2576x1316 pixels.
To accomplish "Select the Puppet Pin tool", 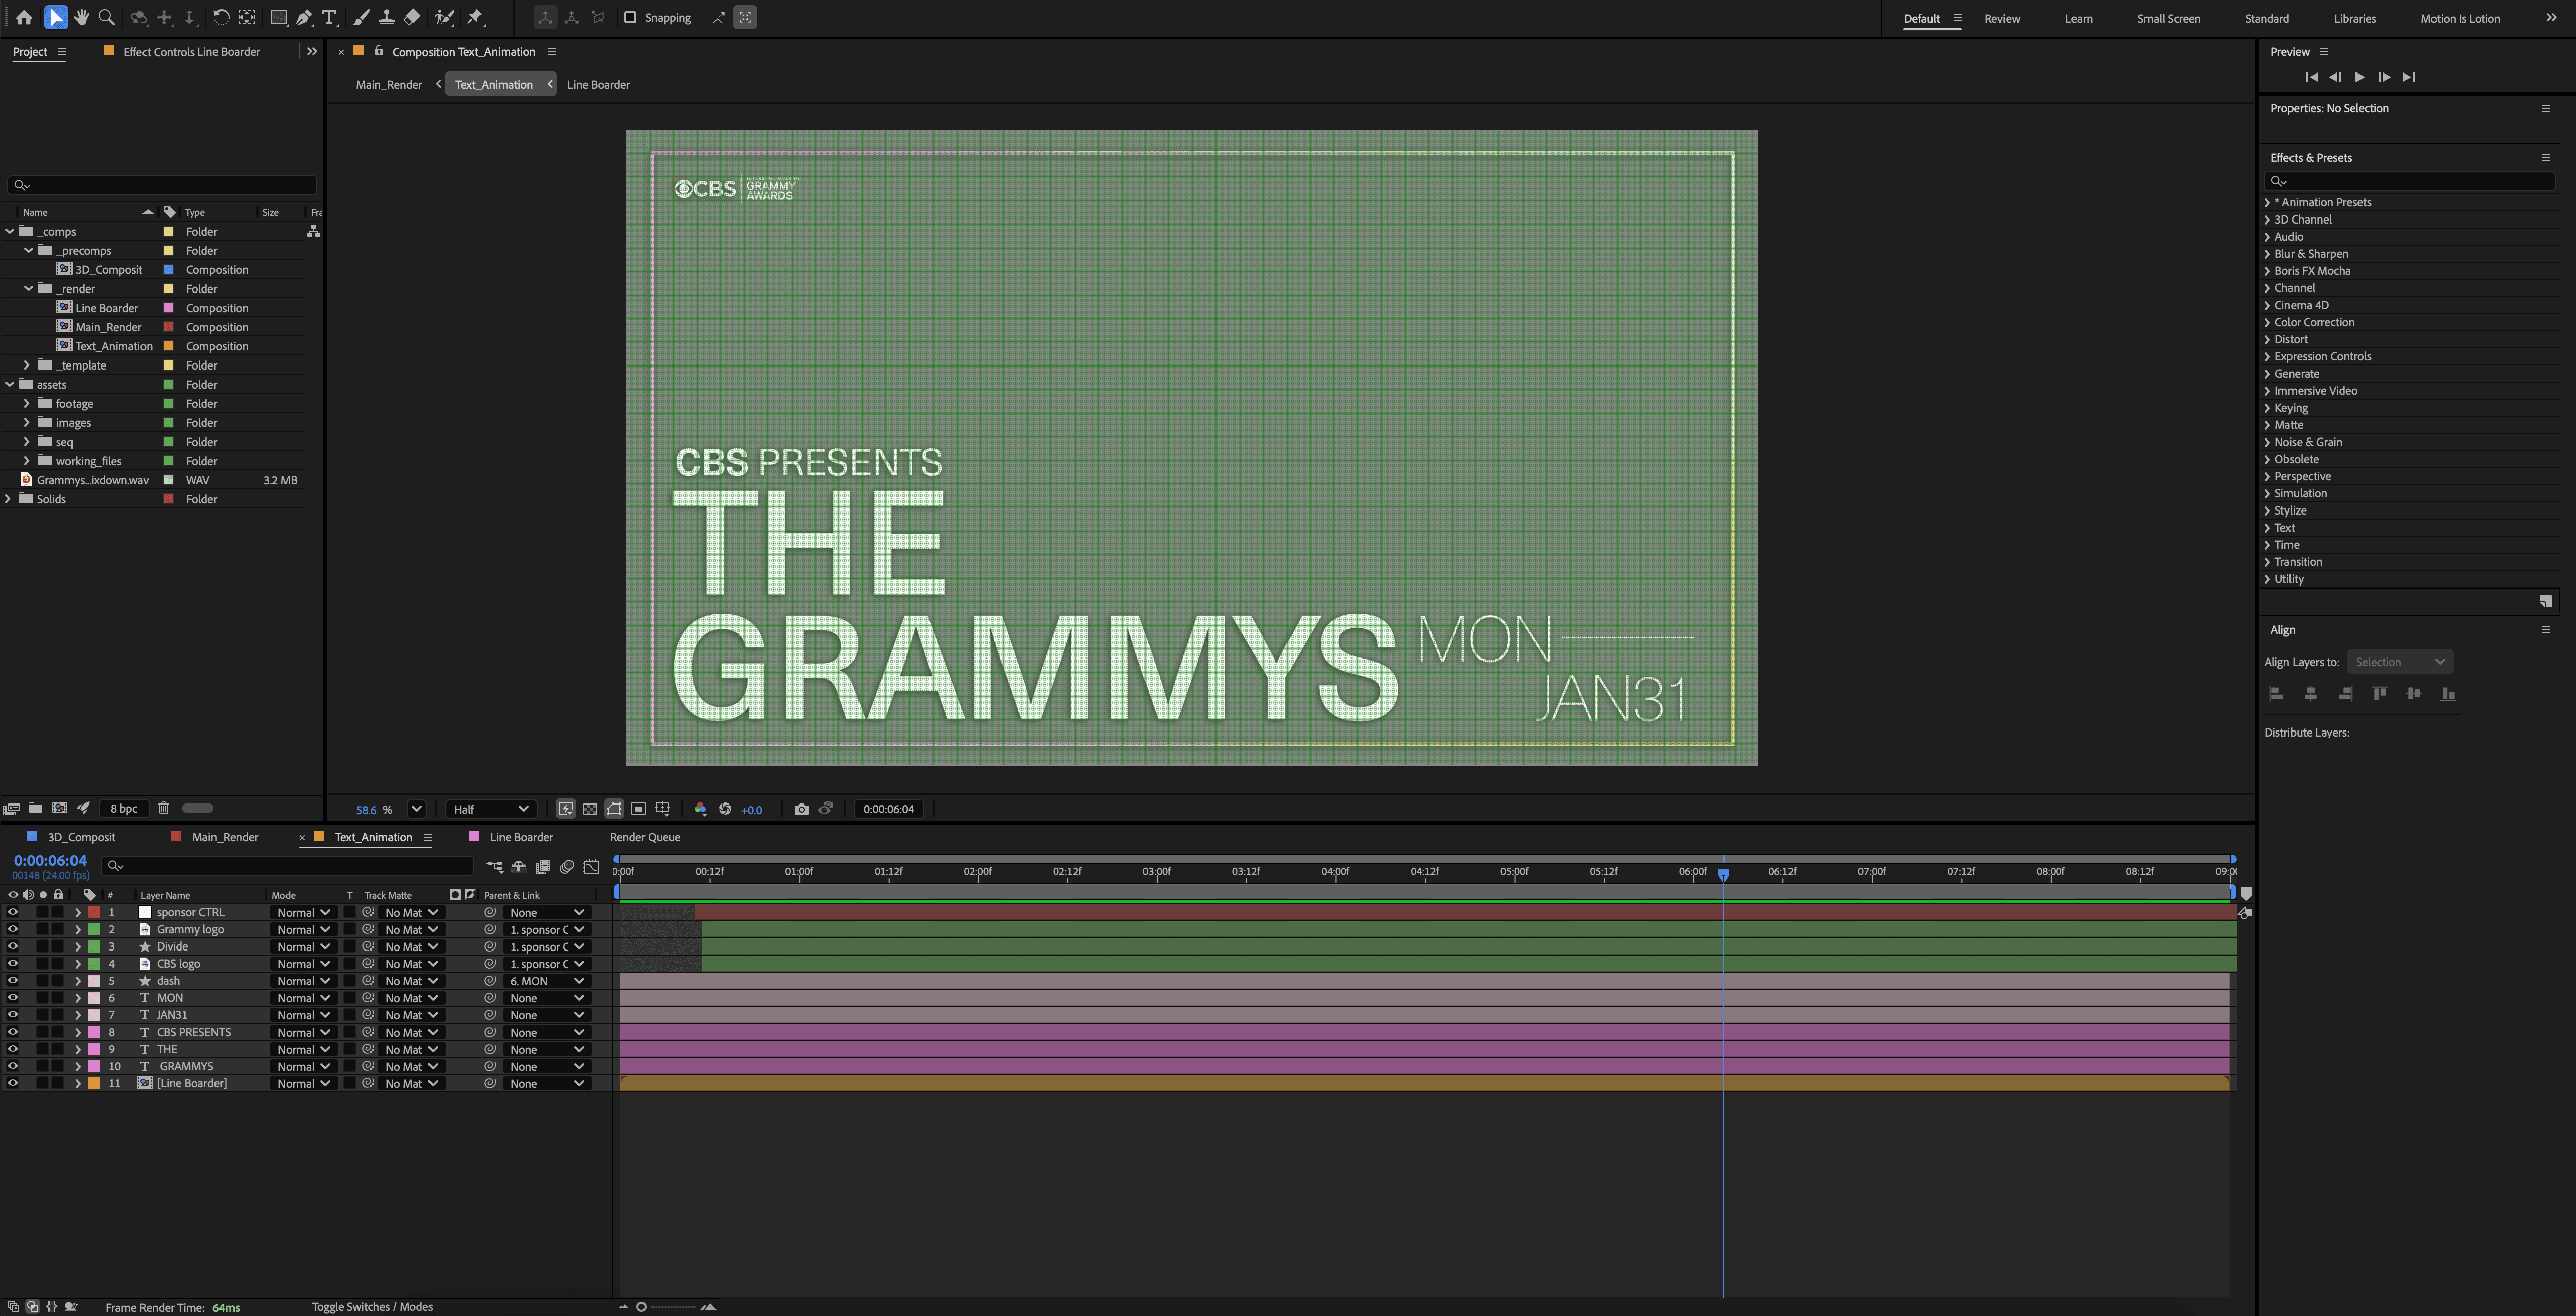I will (x=476, y=17).
